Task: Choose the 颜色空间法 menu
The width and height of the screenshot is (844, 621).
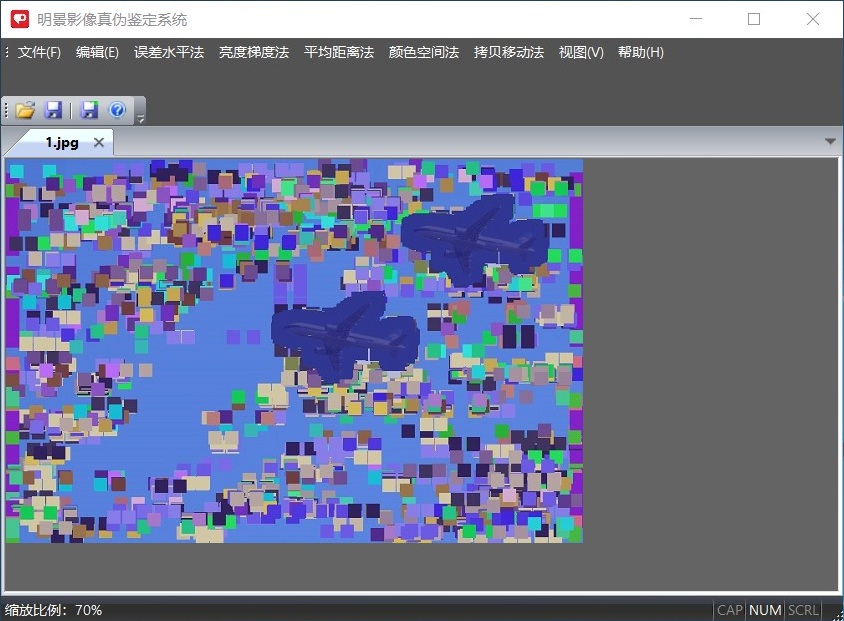Action: click(x=424, y=52)
